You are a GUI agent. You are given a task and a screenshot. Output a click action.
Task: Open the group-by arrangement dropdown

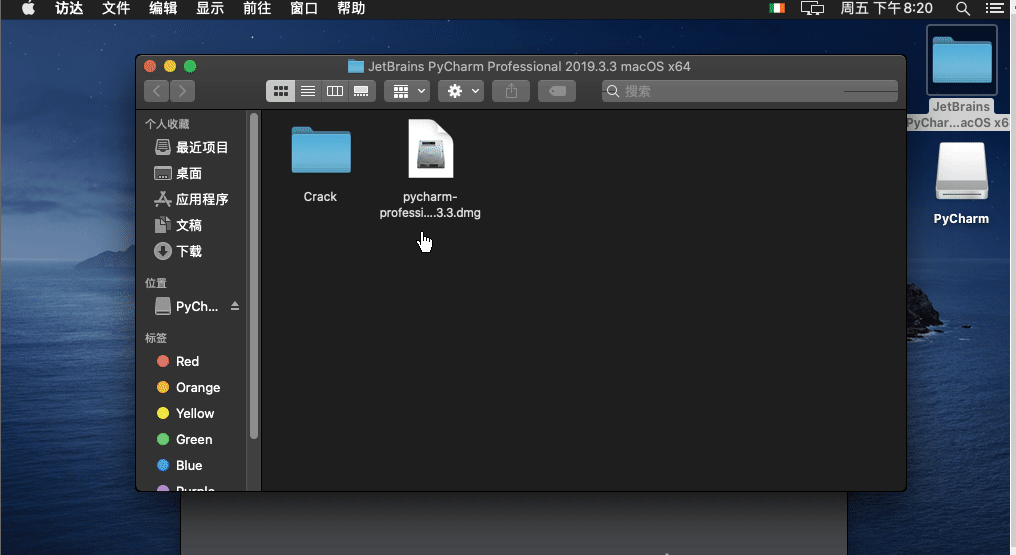pyautogui.click(x=407, y=91)
